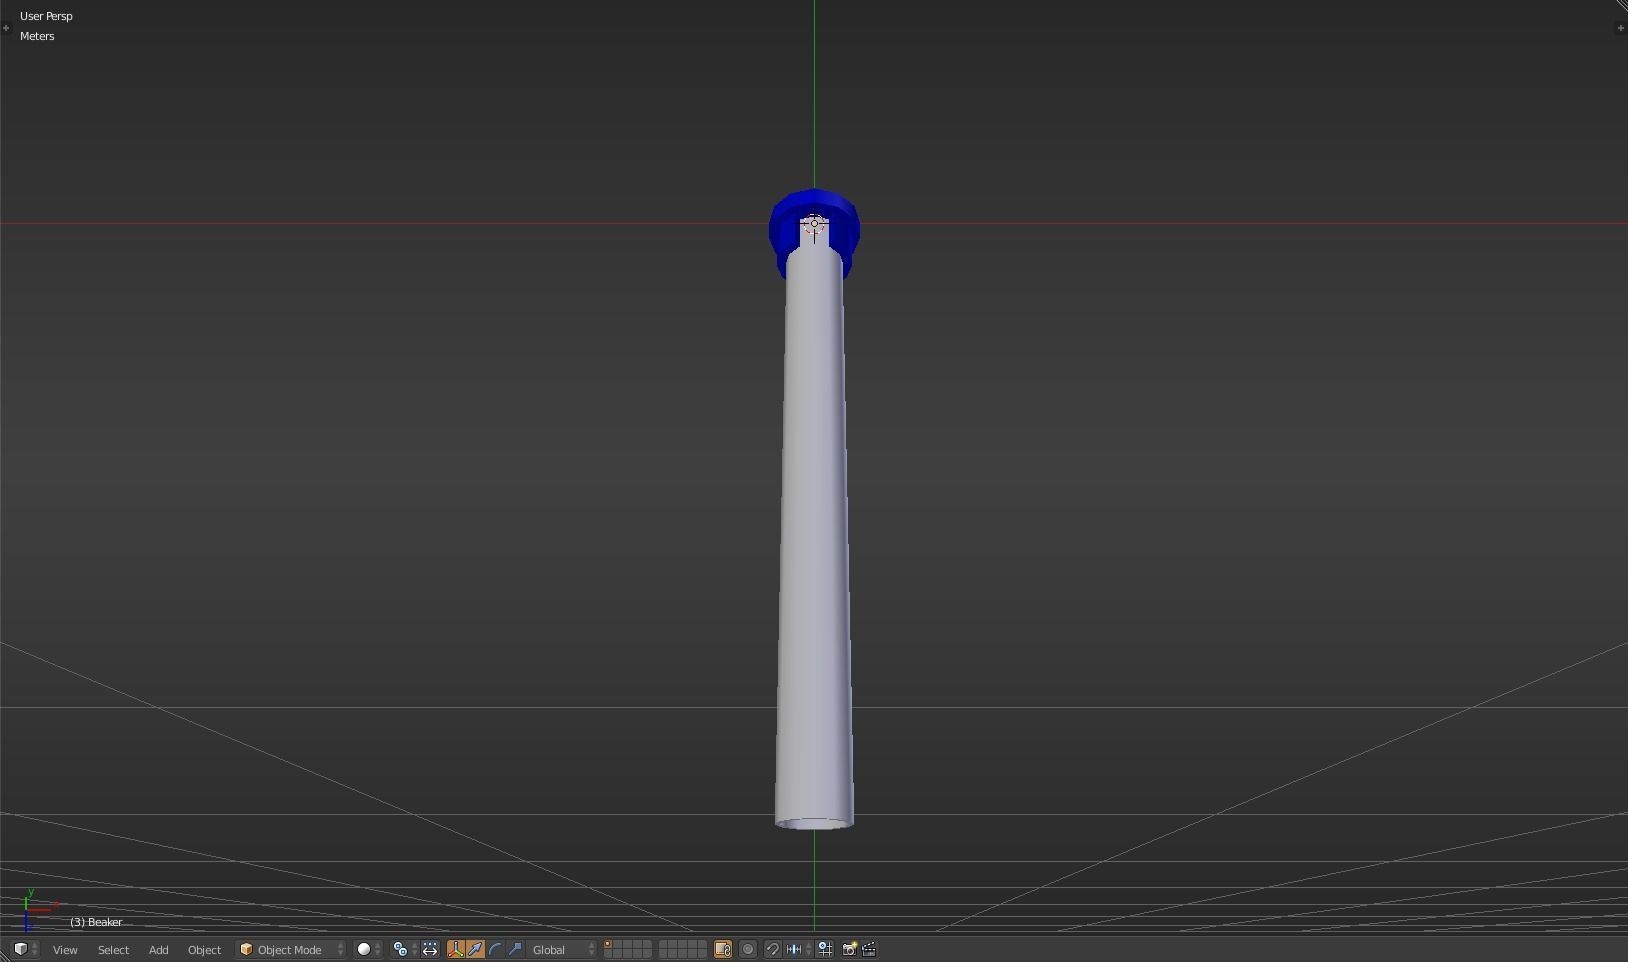Render OpenGL still image camera icon

coord(849,949)
